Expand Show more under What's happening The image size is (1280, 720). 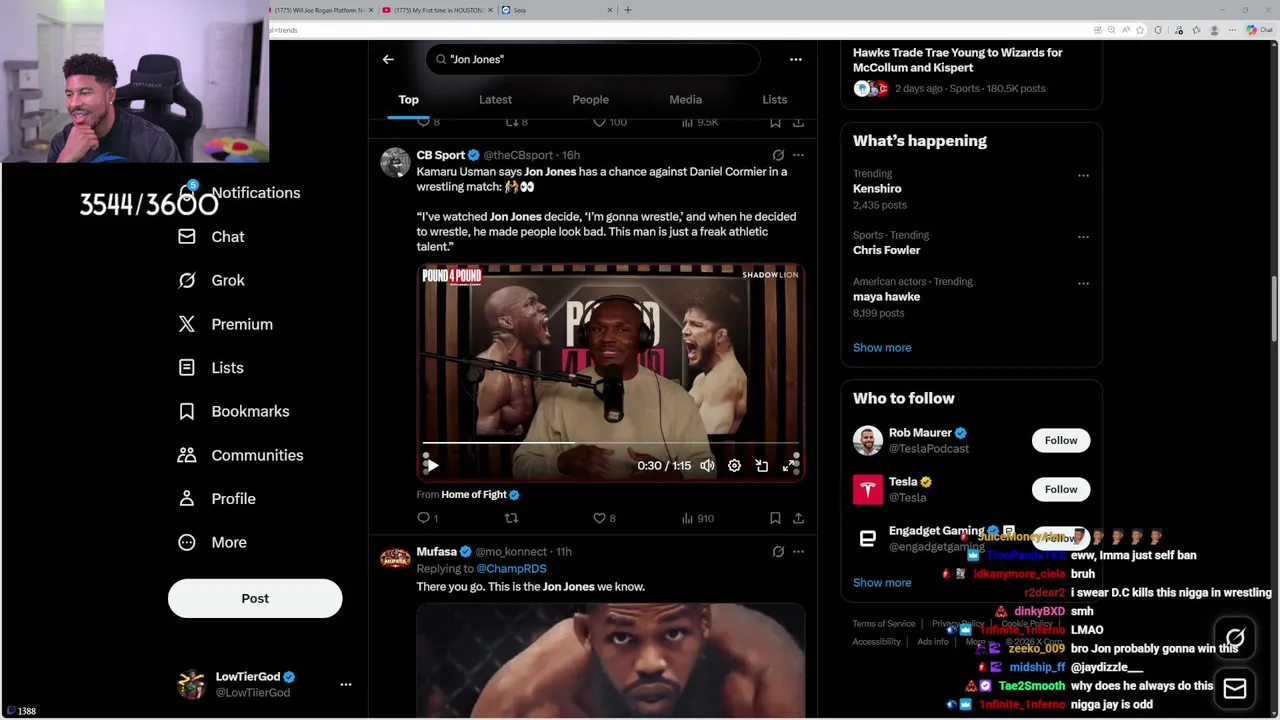882,348
